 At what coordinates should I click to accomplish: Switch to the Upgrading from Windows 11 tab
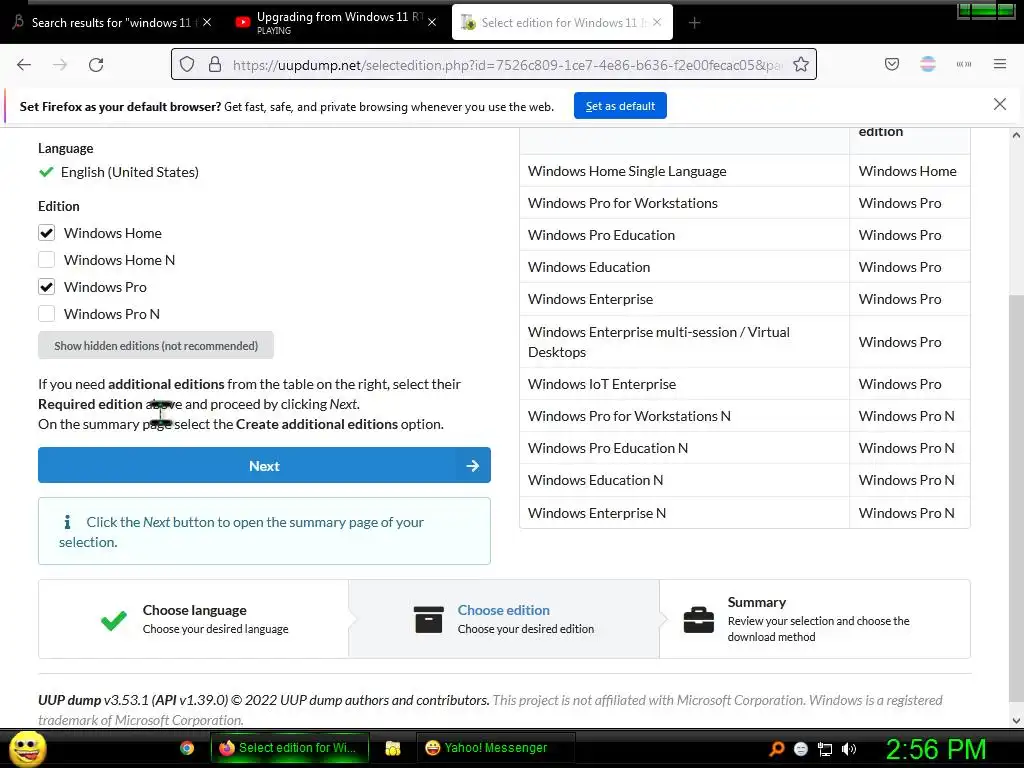click(x=336, y=22)
